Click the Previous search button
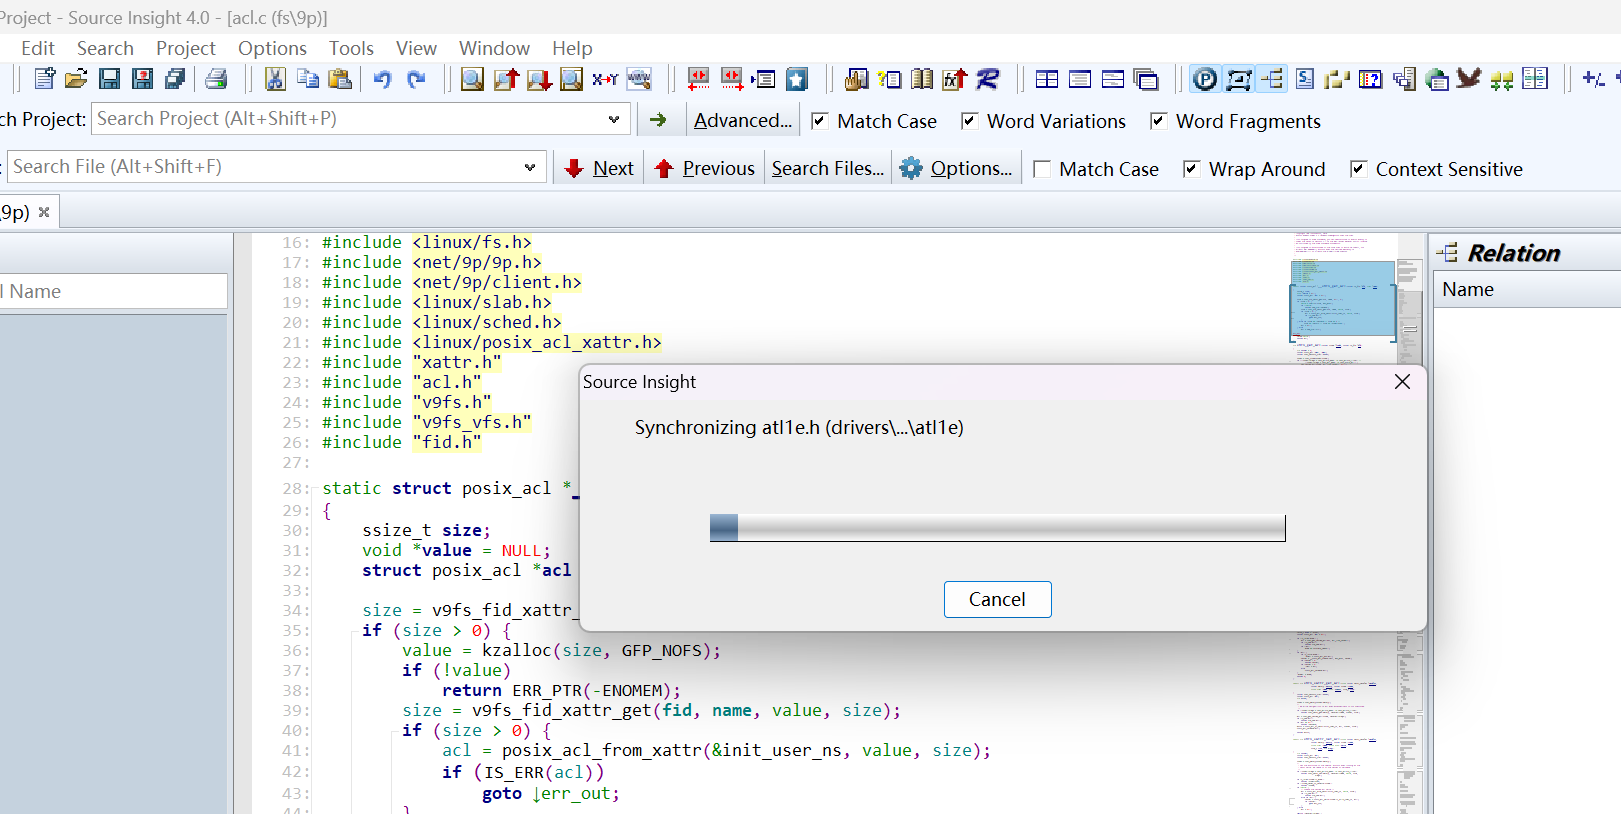The image size is (1621, 814). [x=705, y=168]
